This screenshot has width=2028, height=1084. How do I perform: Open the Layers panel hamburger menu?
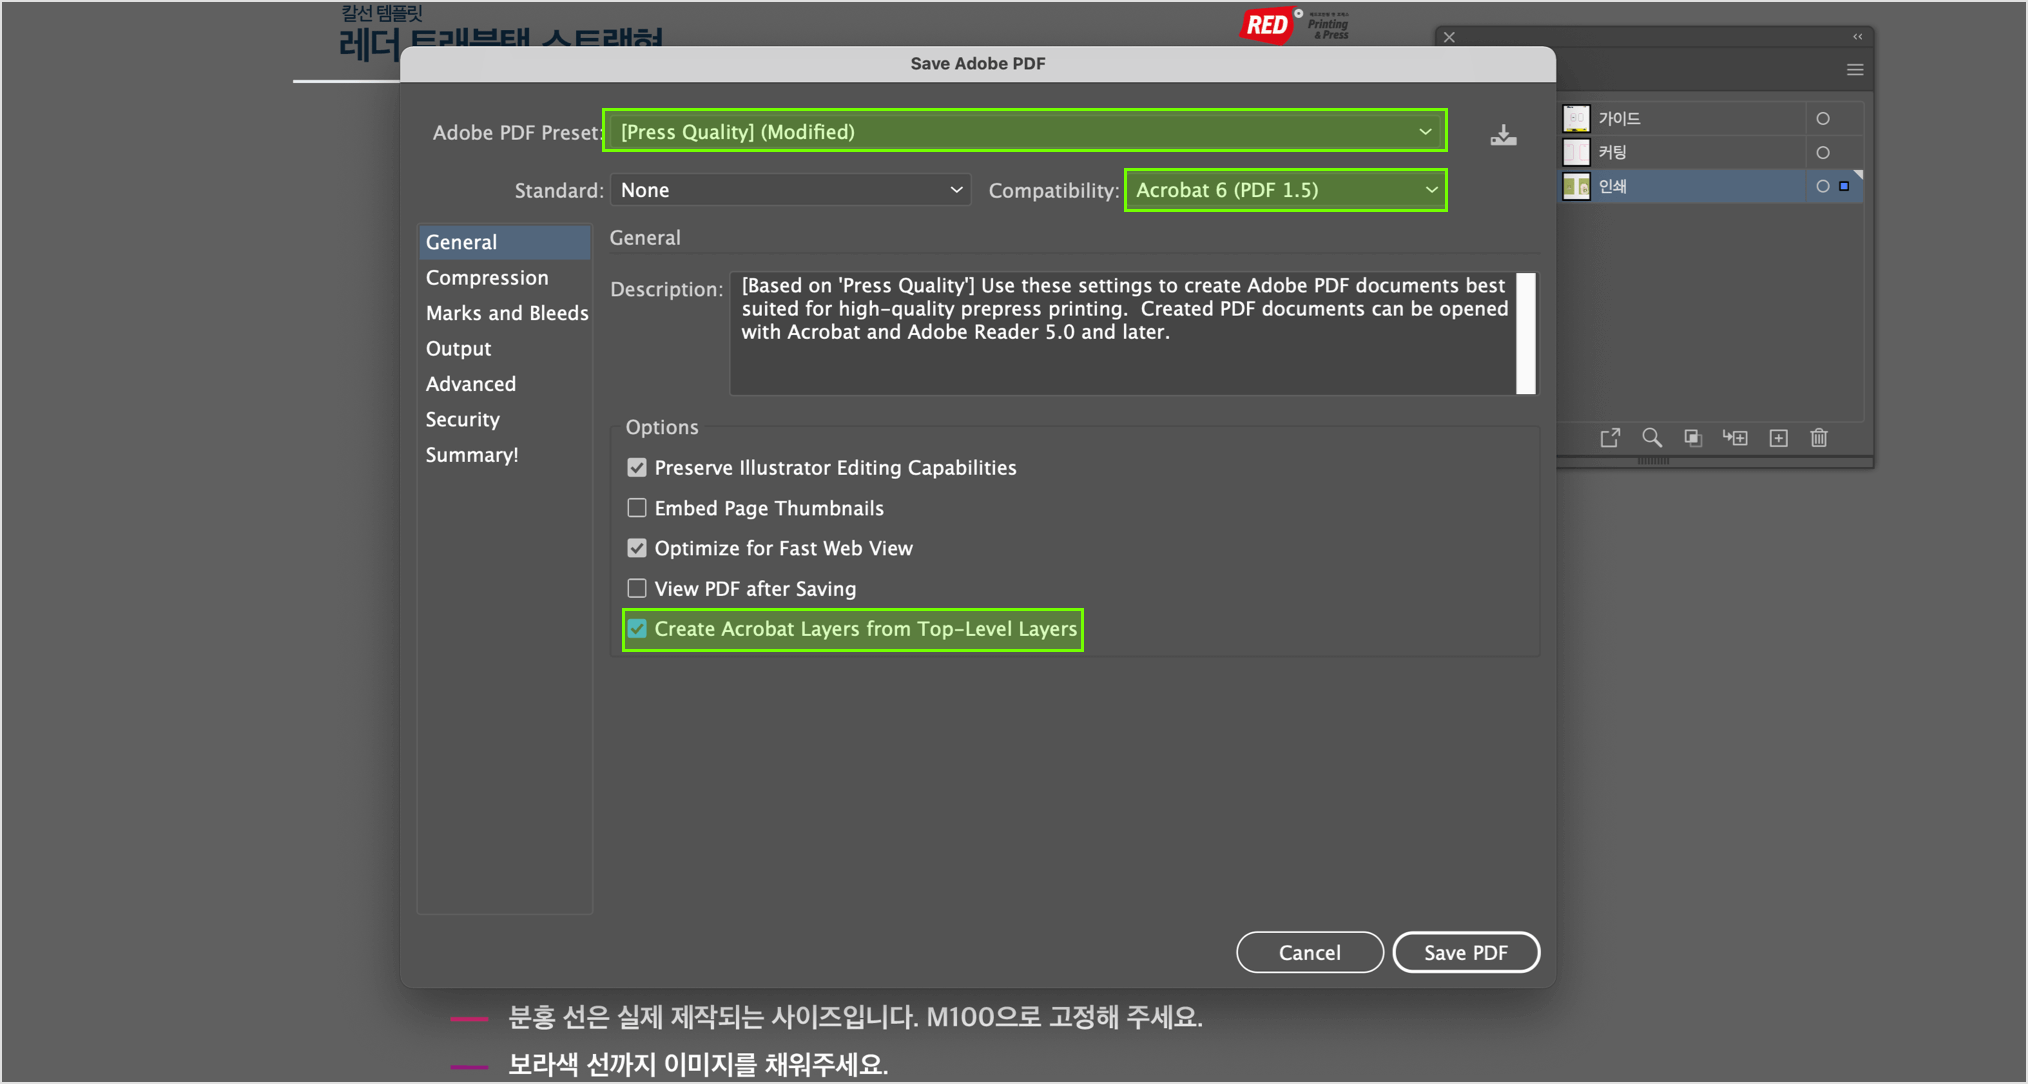[x=1855, y=70]
